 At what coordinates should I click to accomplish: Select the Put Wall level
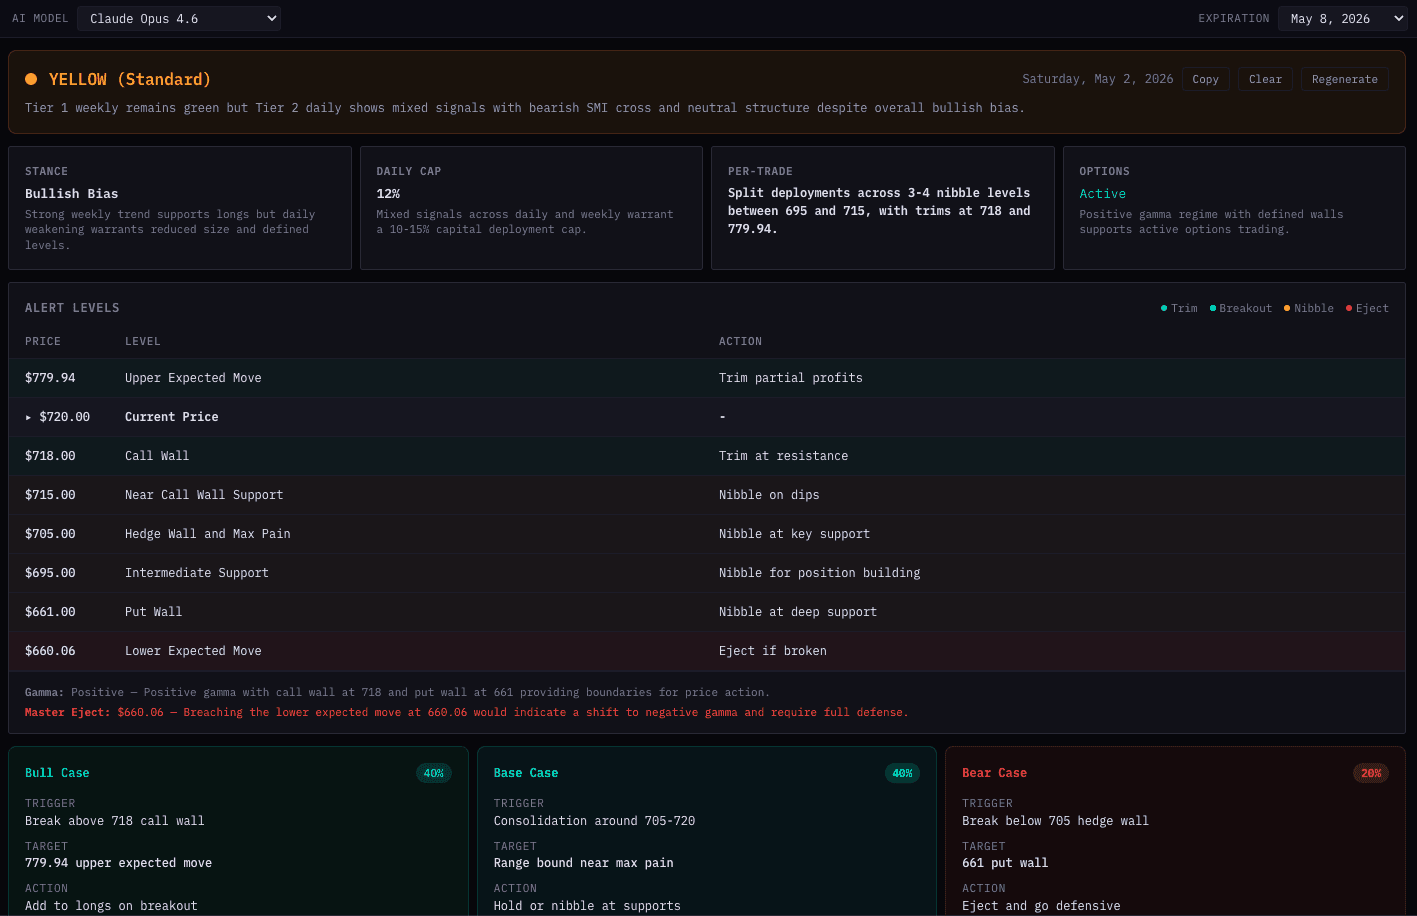[153, 612]
